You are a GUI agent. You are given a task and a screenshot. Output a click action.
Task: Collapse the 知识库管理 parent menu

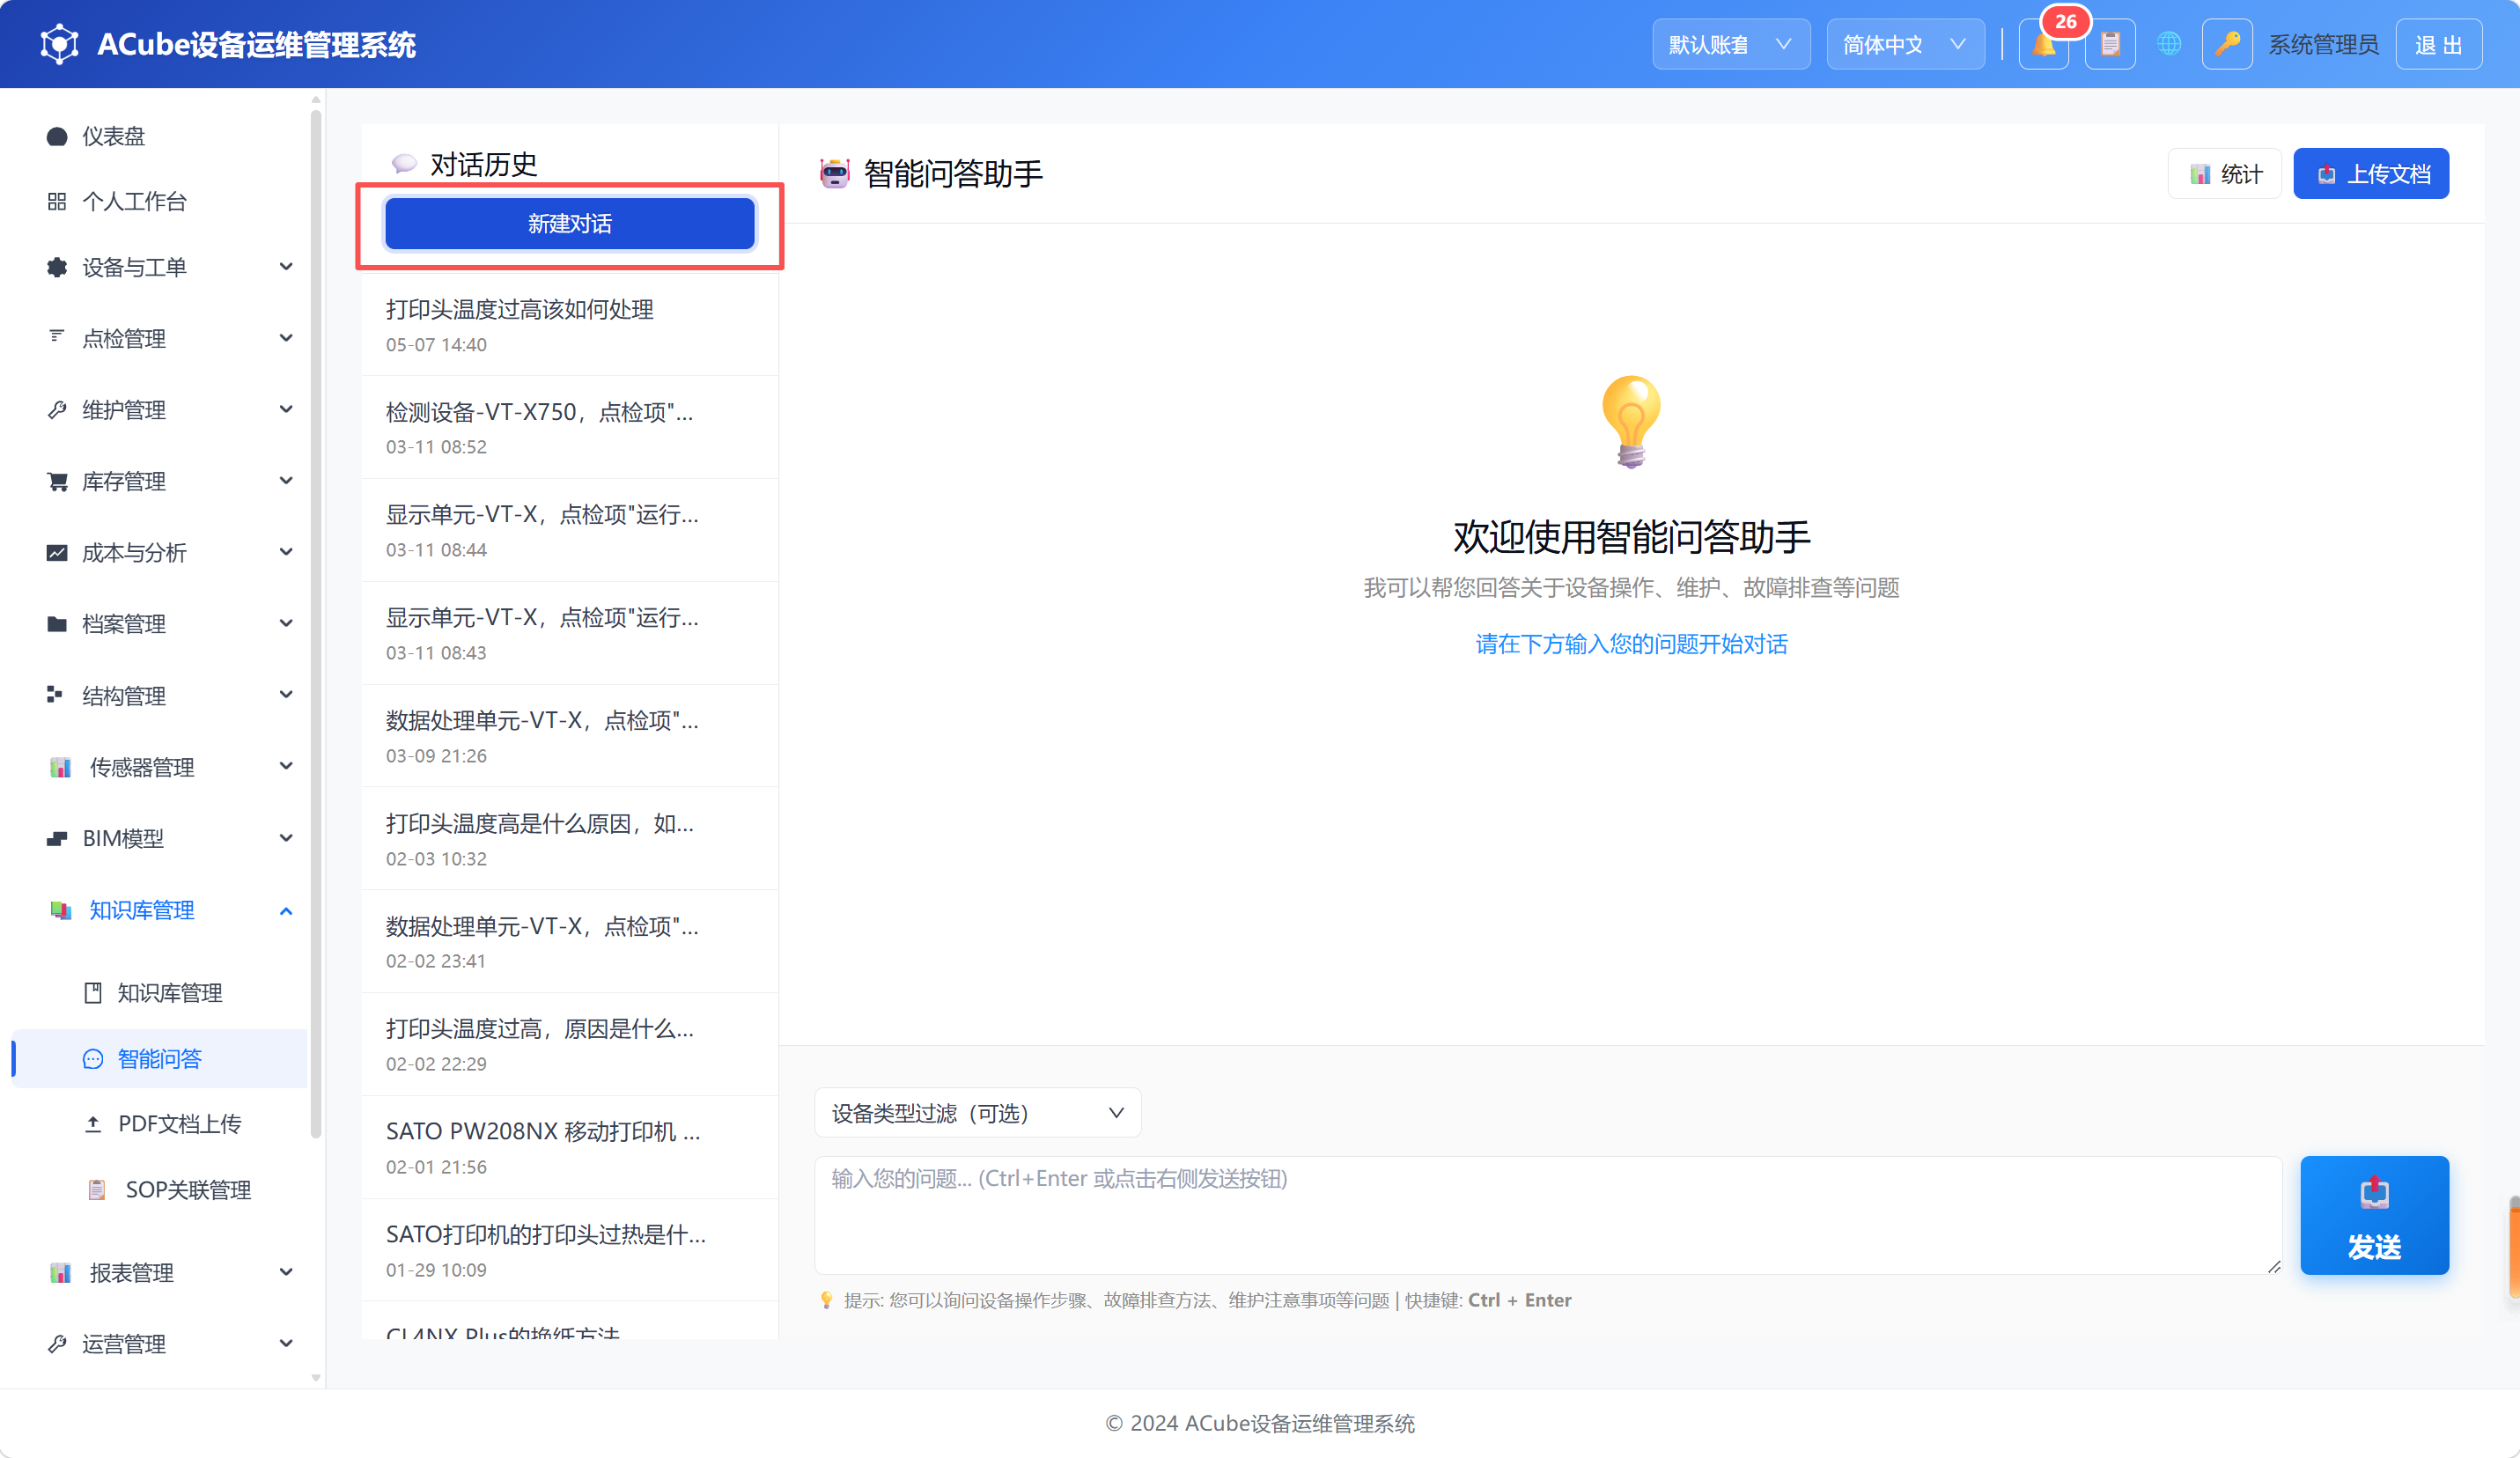pyautogui.click(x=160, y=910)
